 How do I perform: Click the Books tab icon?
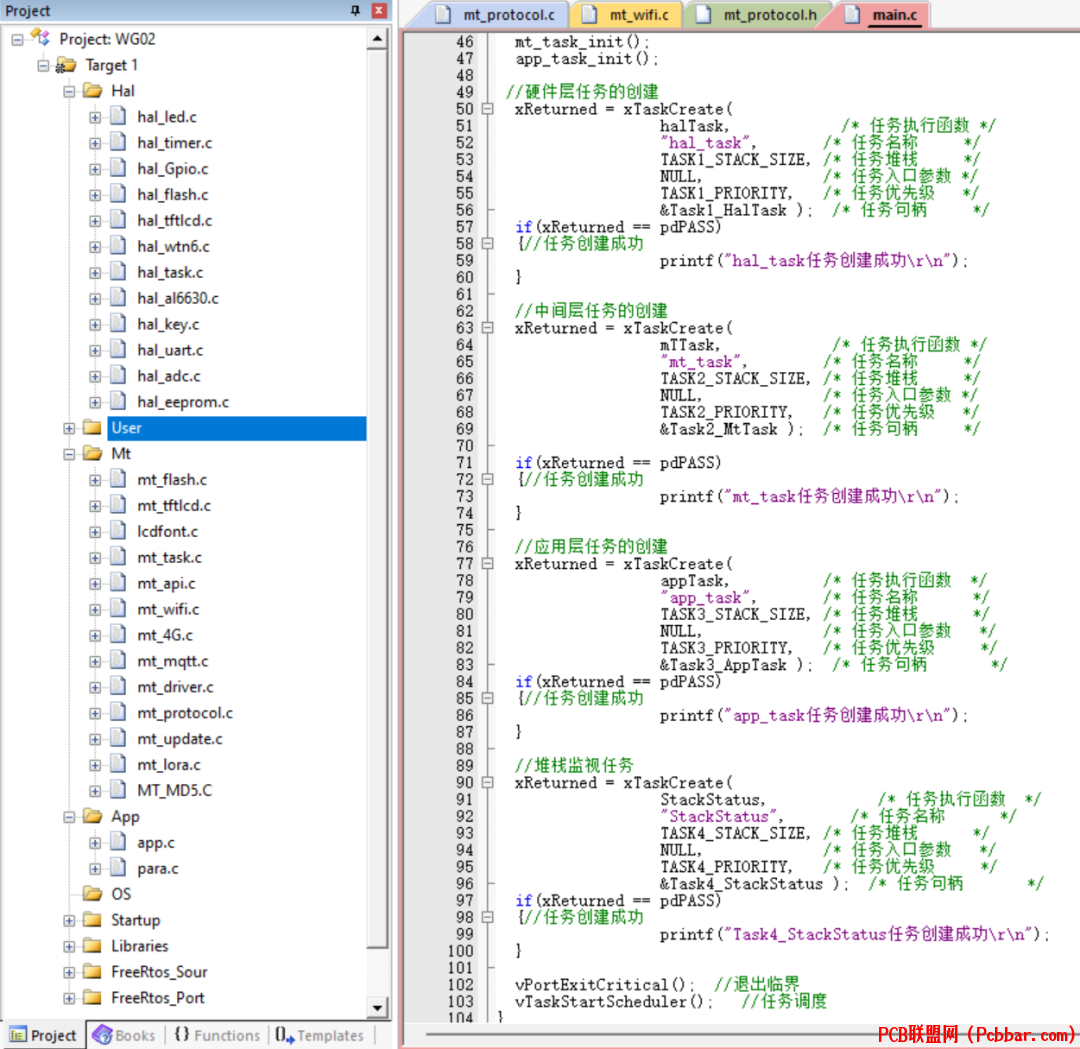point(103,1035)
